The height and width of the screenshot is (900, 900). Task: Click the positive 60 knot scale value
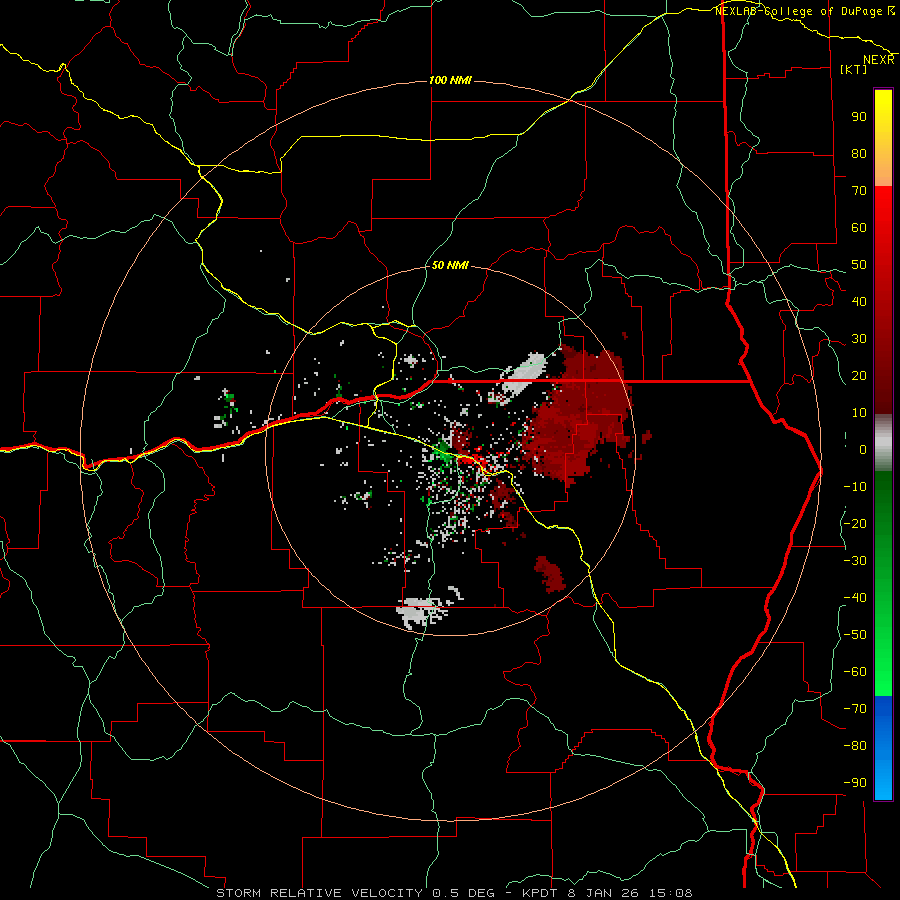point(859,227)
